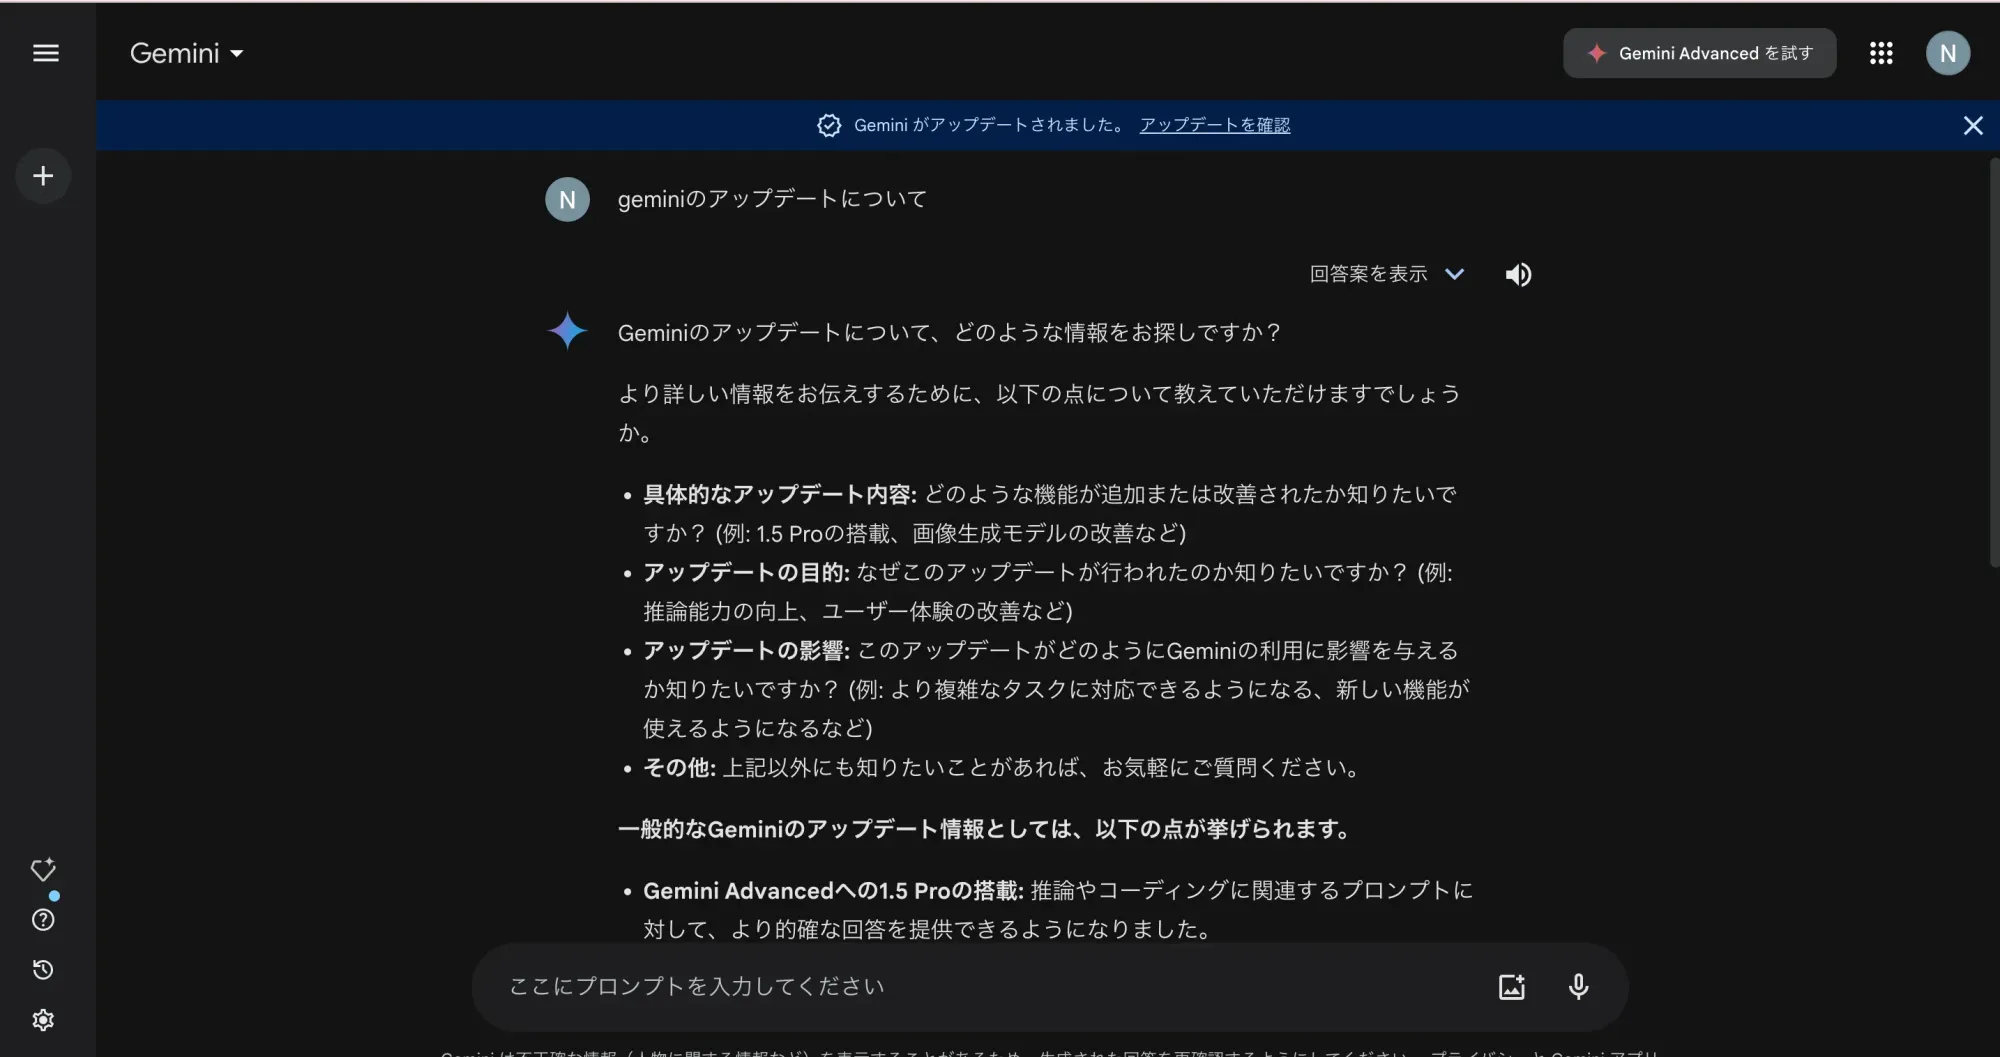
Task: Expand the Gemini model dropdown
Action: (187, 53)
